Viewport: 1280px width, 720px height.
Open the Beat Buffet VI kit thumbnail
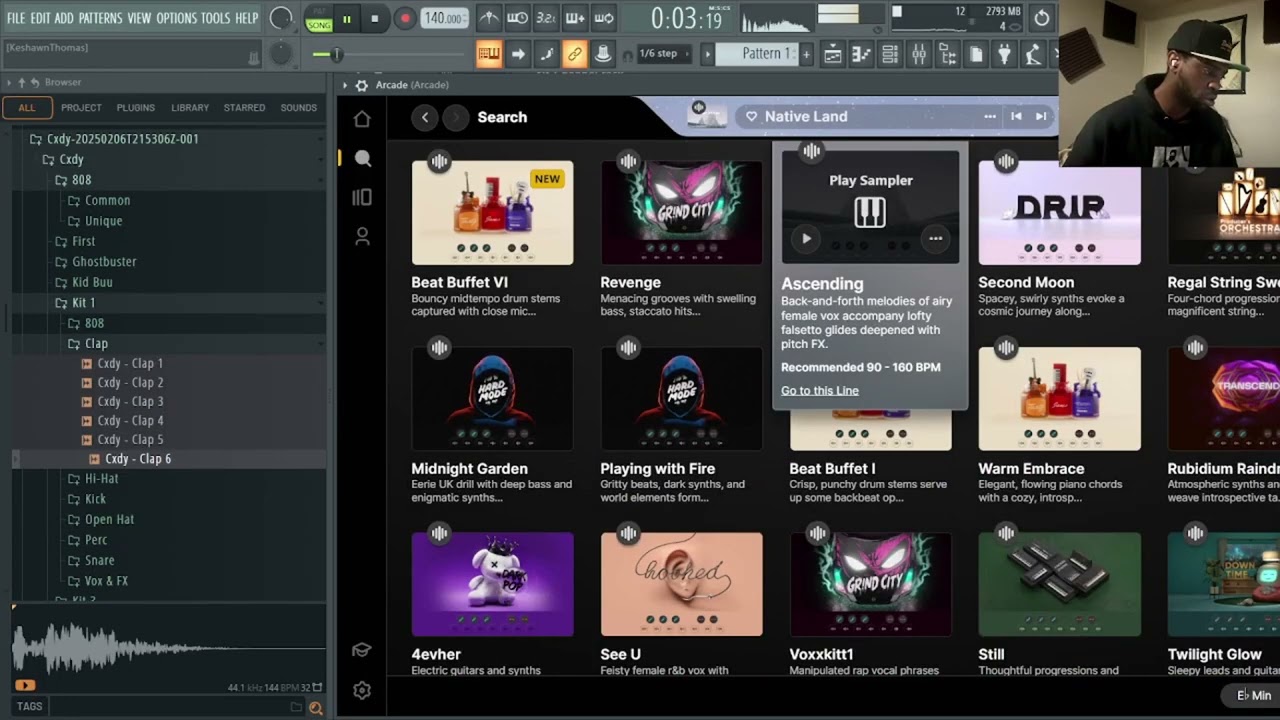coord(492,212)
